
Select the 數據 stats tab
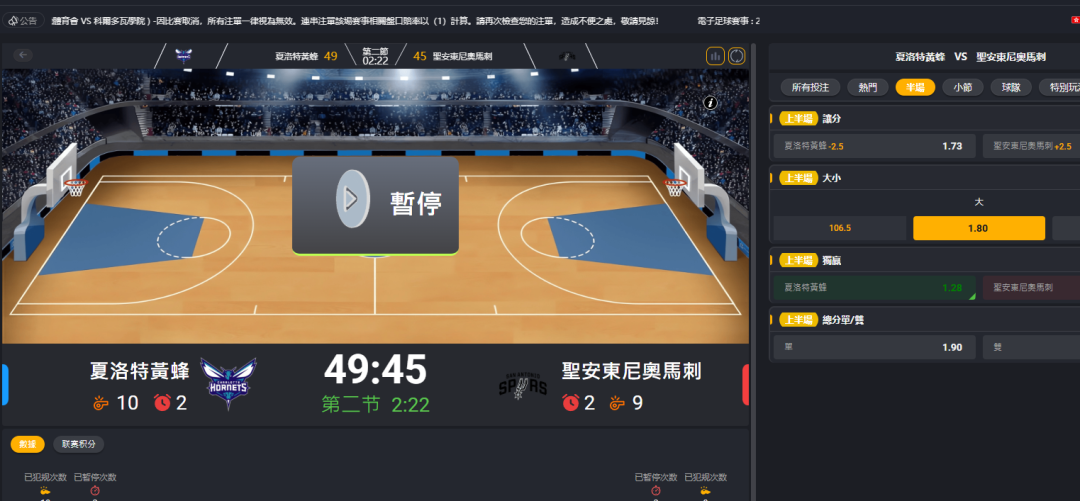[28, 444]
